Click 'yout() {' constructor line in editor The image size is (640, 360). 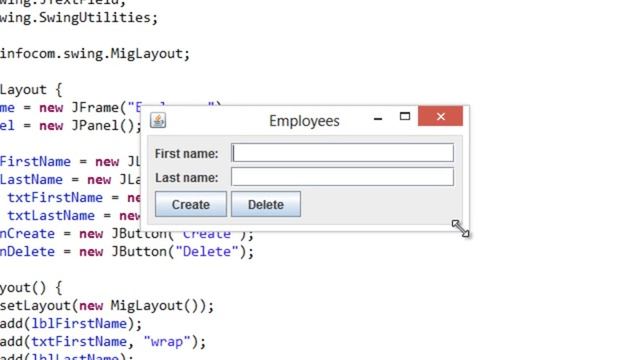[x=31, y=288]
